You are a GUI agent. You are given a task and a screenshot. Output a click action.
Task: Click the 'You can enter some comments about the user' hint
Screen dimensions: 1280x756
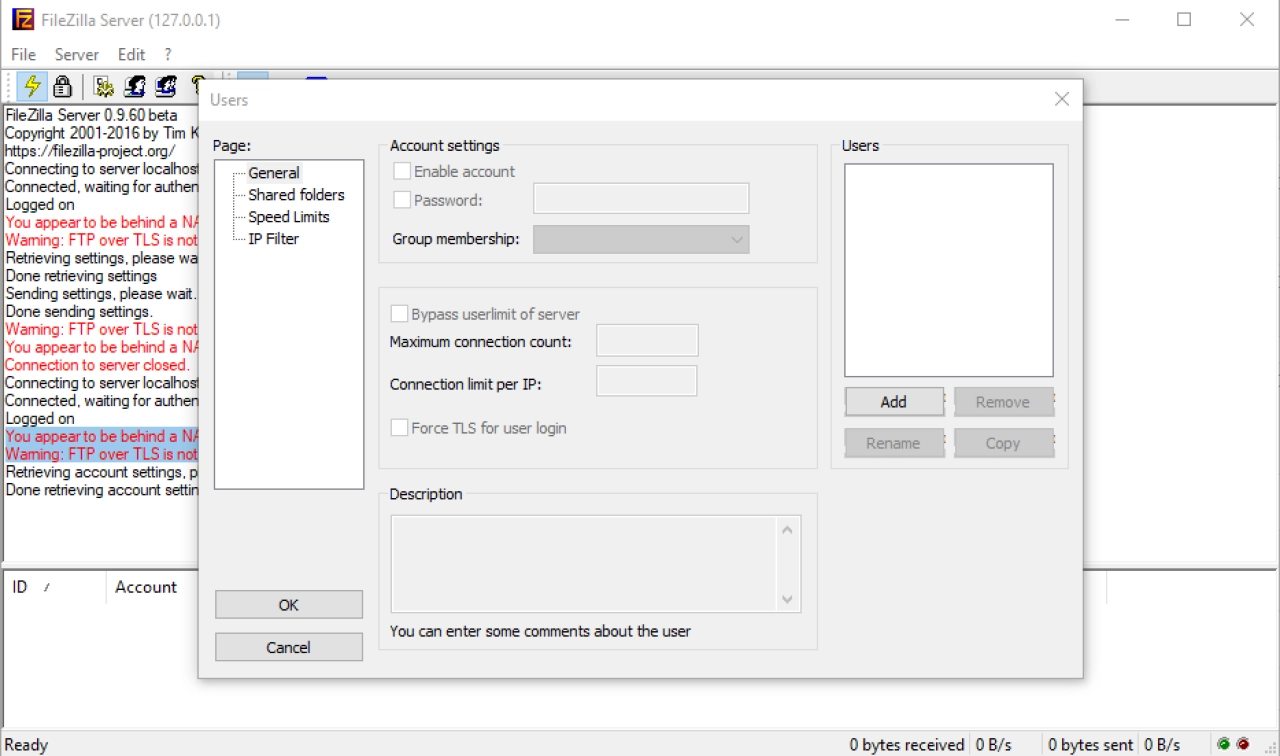pos(540,631)
